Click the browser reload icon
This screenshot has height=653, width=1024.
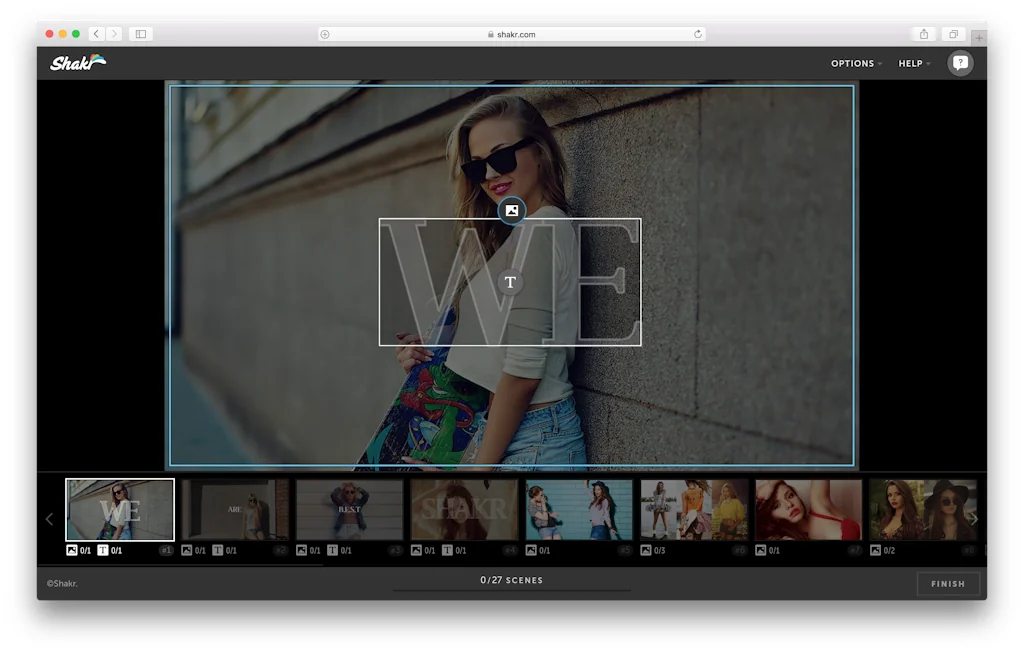(x=697, y=33)
